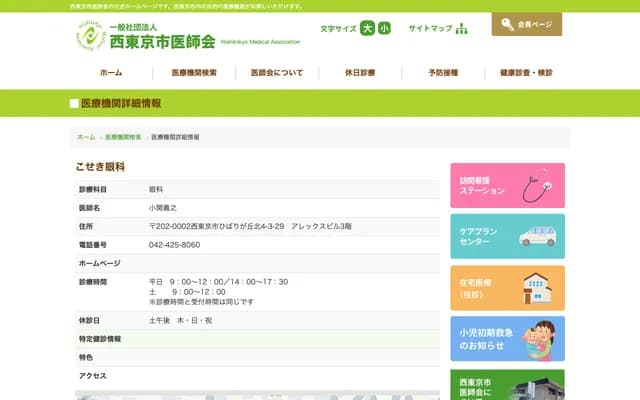Set text size to small (小)

pos(385,28)
